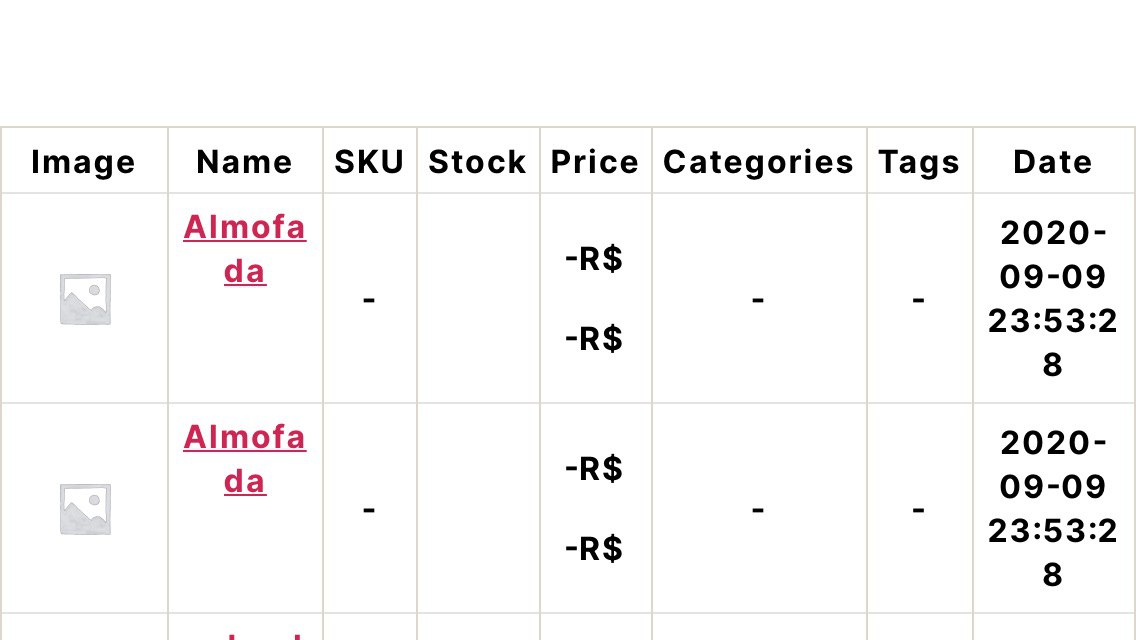
Task: Click the Price column header
Action: click(595, 162)
